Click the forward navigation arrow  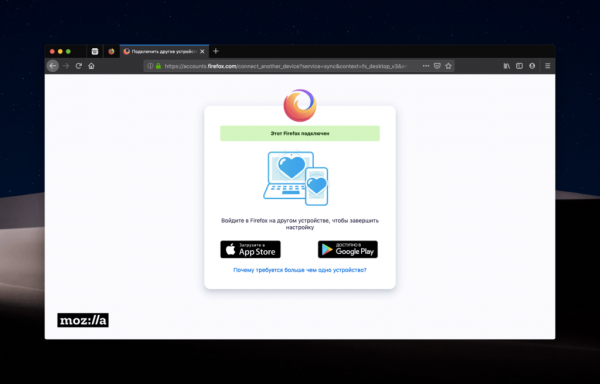66,66
